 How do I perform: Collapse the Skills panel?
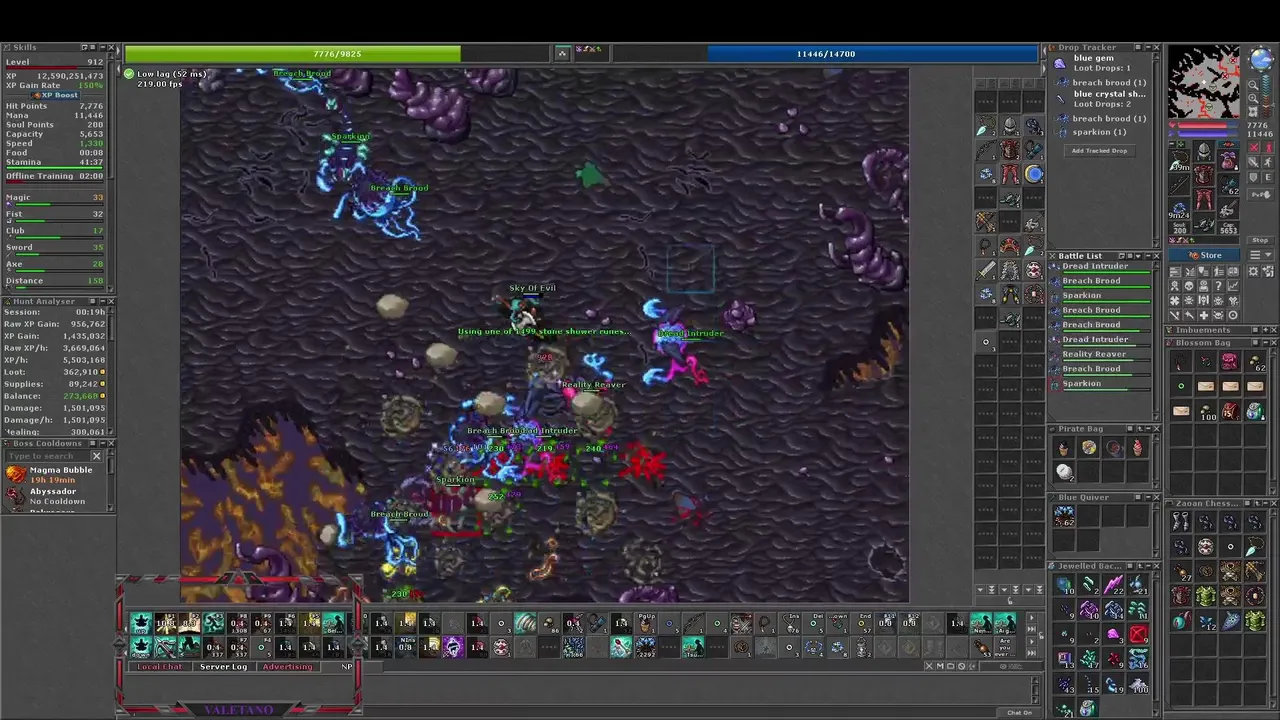point(102,47)
